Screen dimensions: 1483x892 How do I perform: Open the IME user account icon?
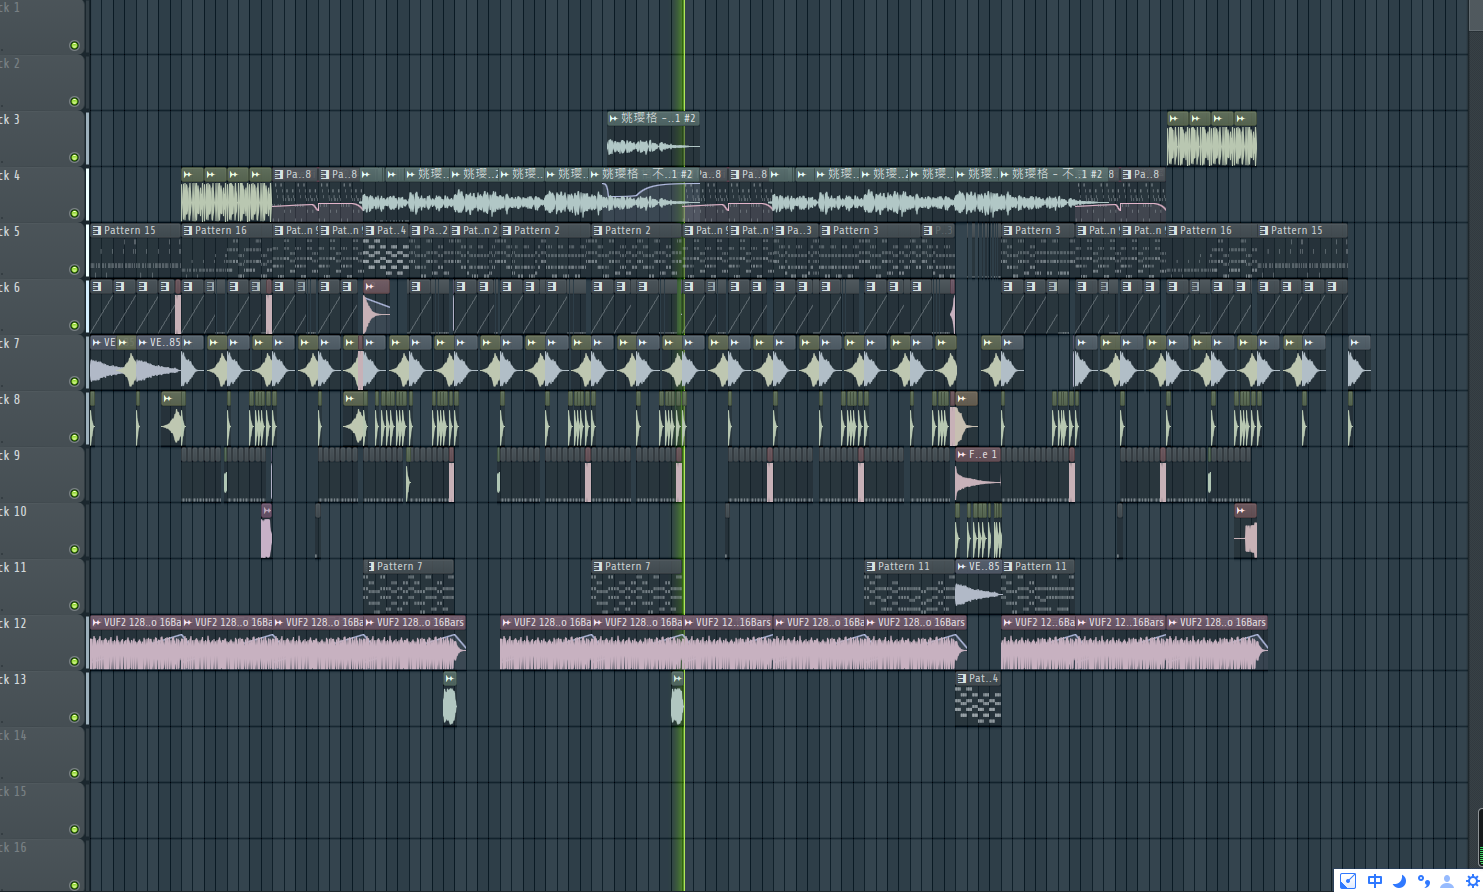click(1447, 880)
